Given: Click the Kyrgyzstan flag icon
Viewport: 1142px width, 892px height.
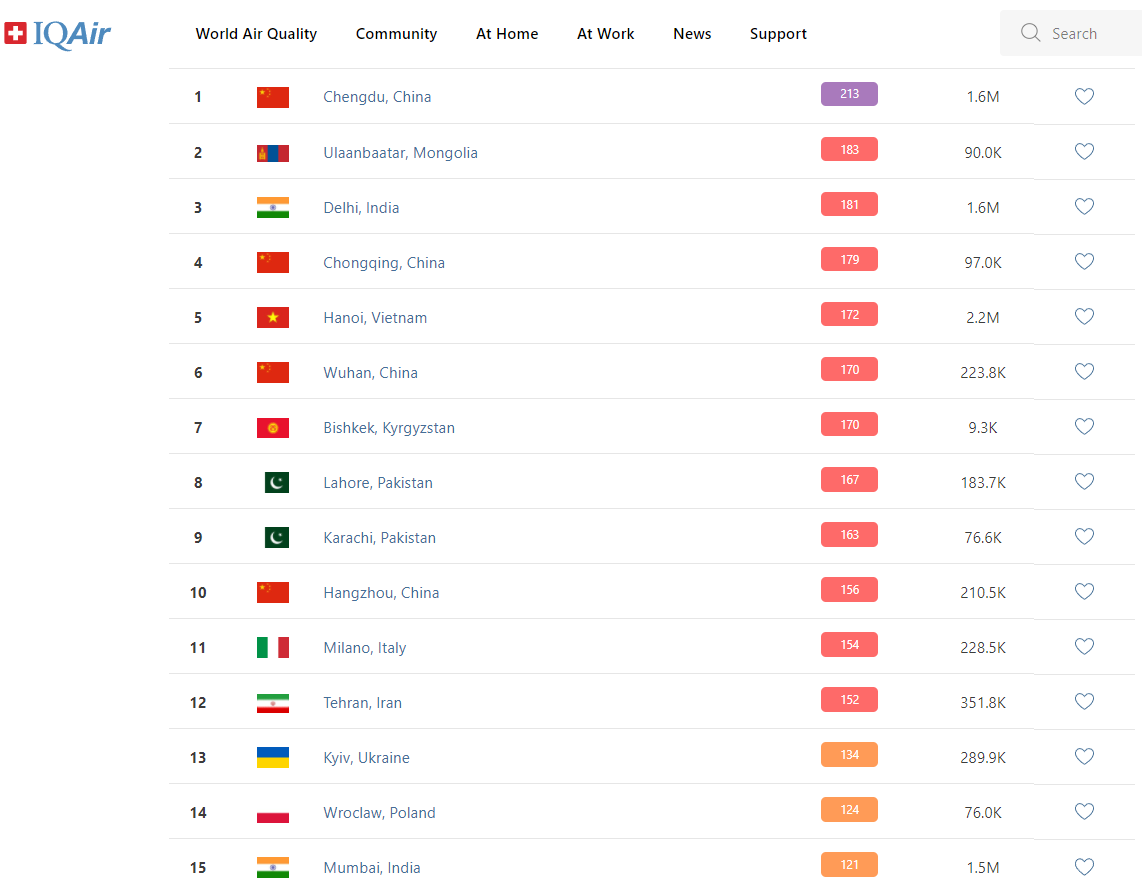Looking at the screenshot, I should tap(273, 428).
